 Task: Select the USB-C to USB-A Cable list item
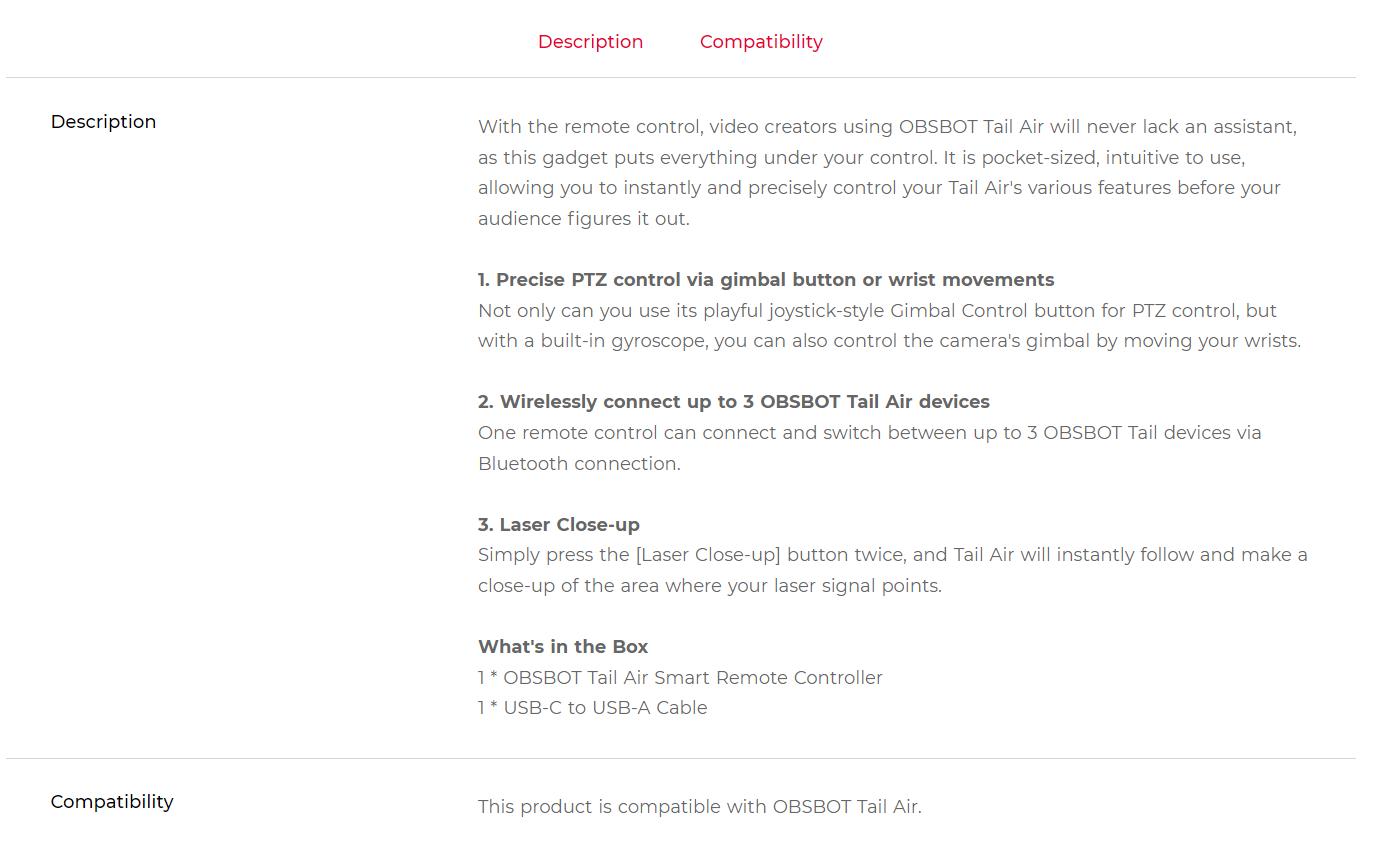(x=592, y=707)
